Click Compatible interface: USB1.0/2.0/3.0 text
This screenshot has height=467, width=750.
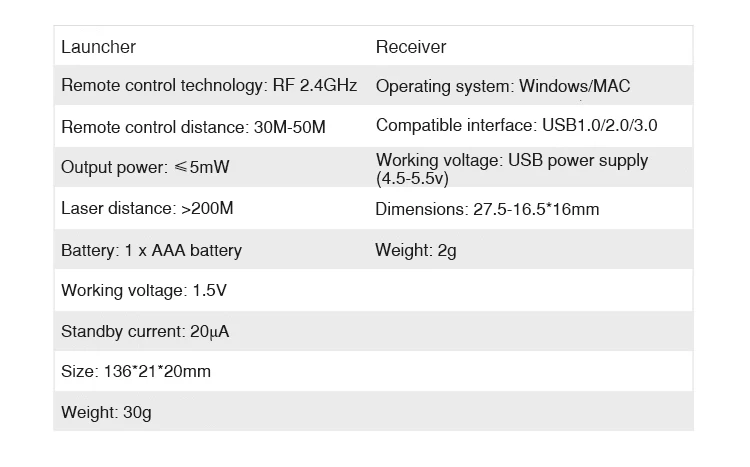point(517,125)
